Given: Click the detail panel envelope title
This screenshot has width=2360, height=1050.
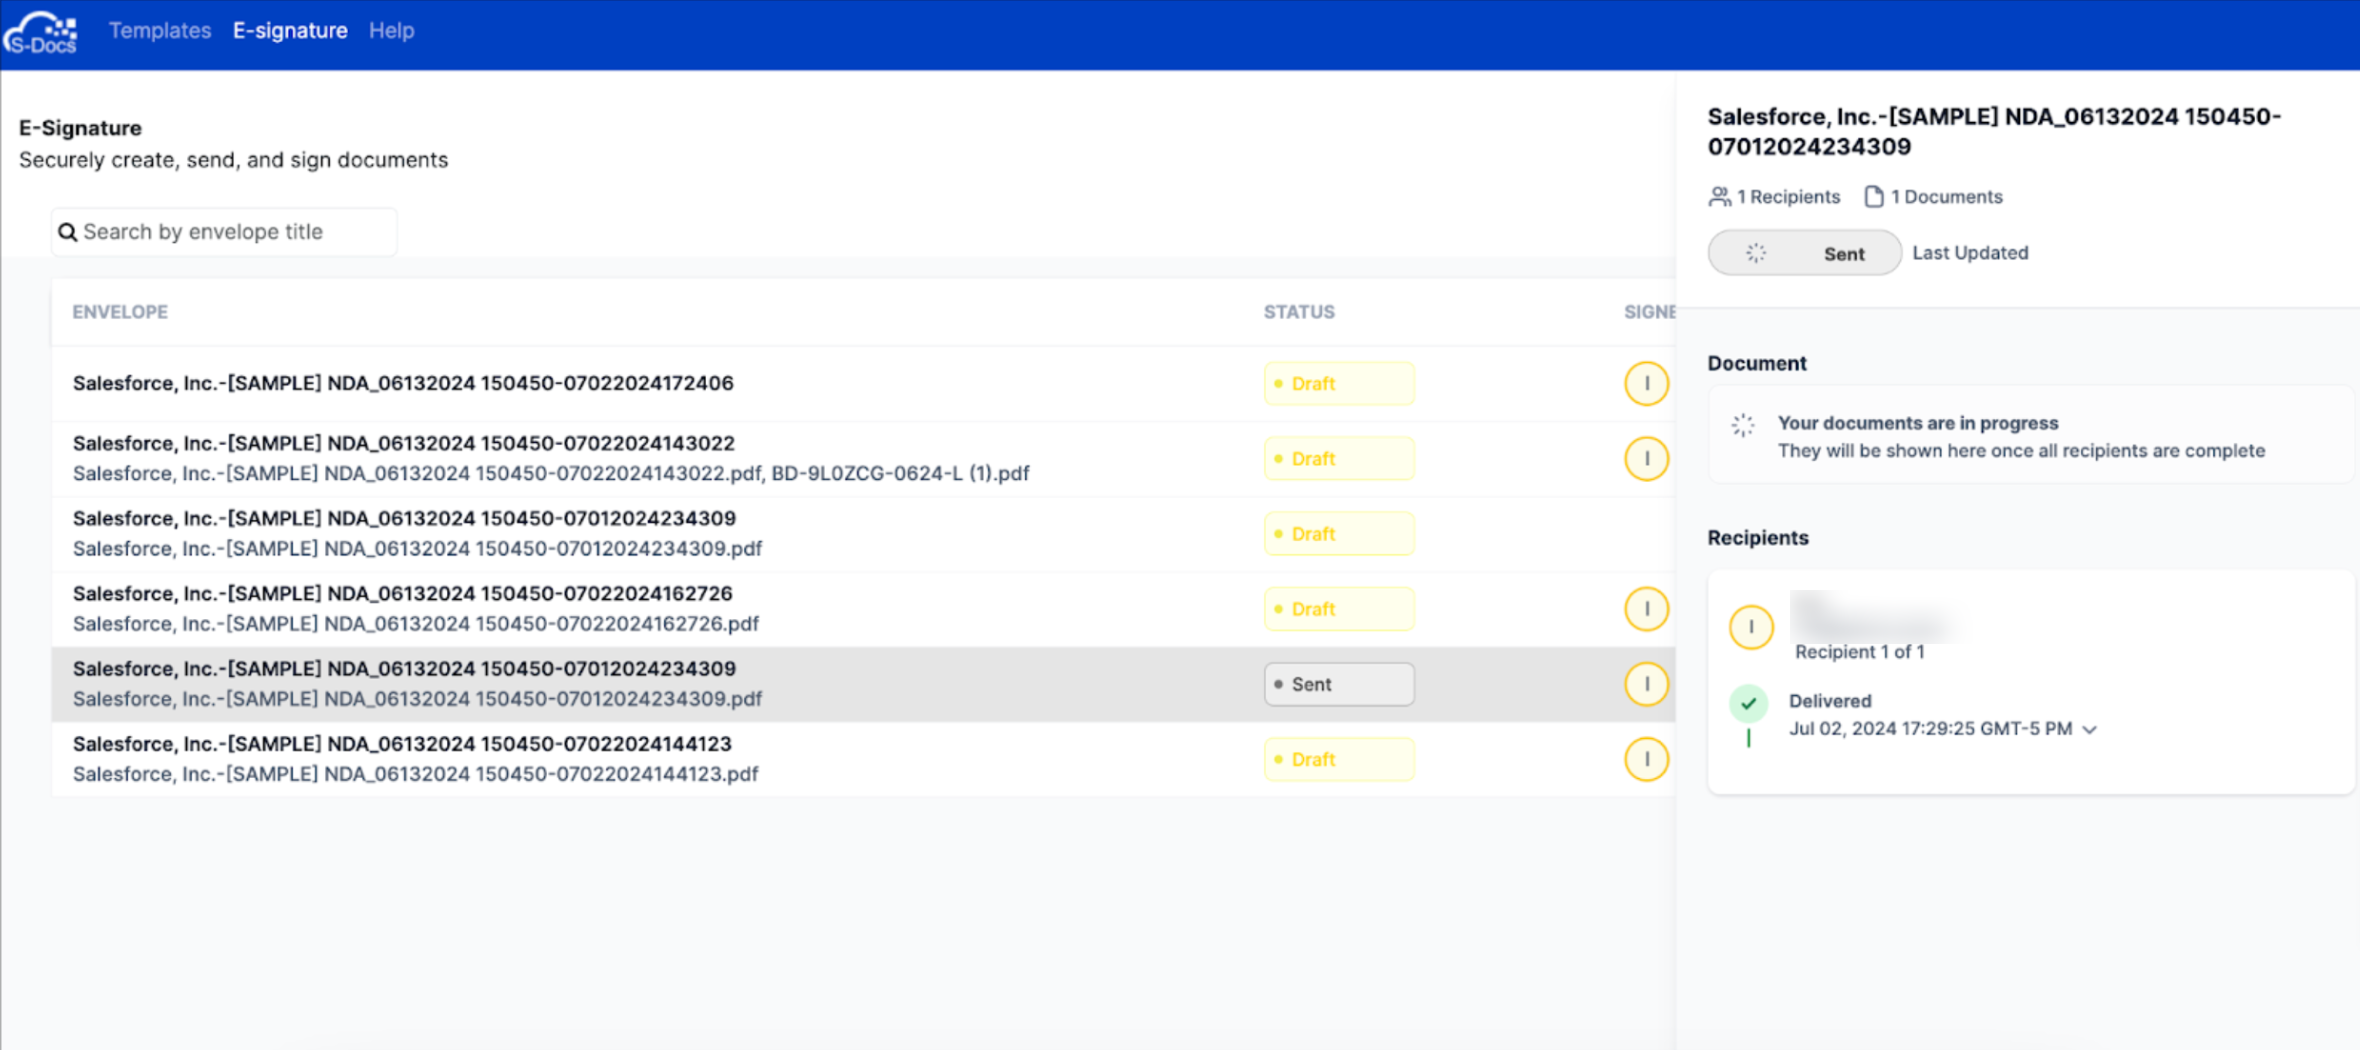Looking at the screenshot, I should [1994, 131].
